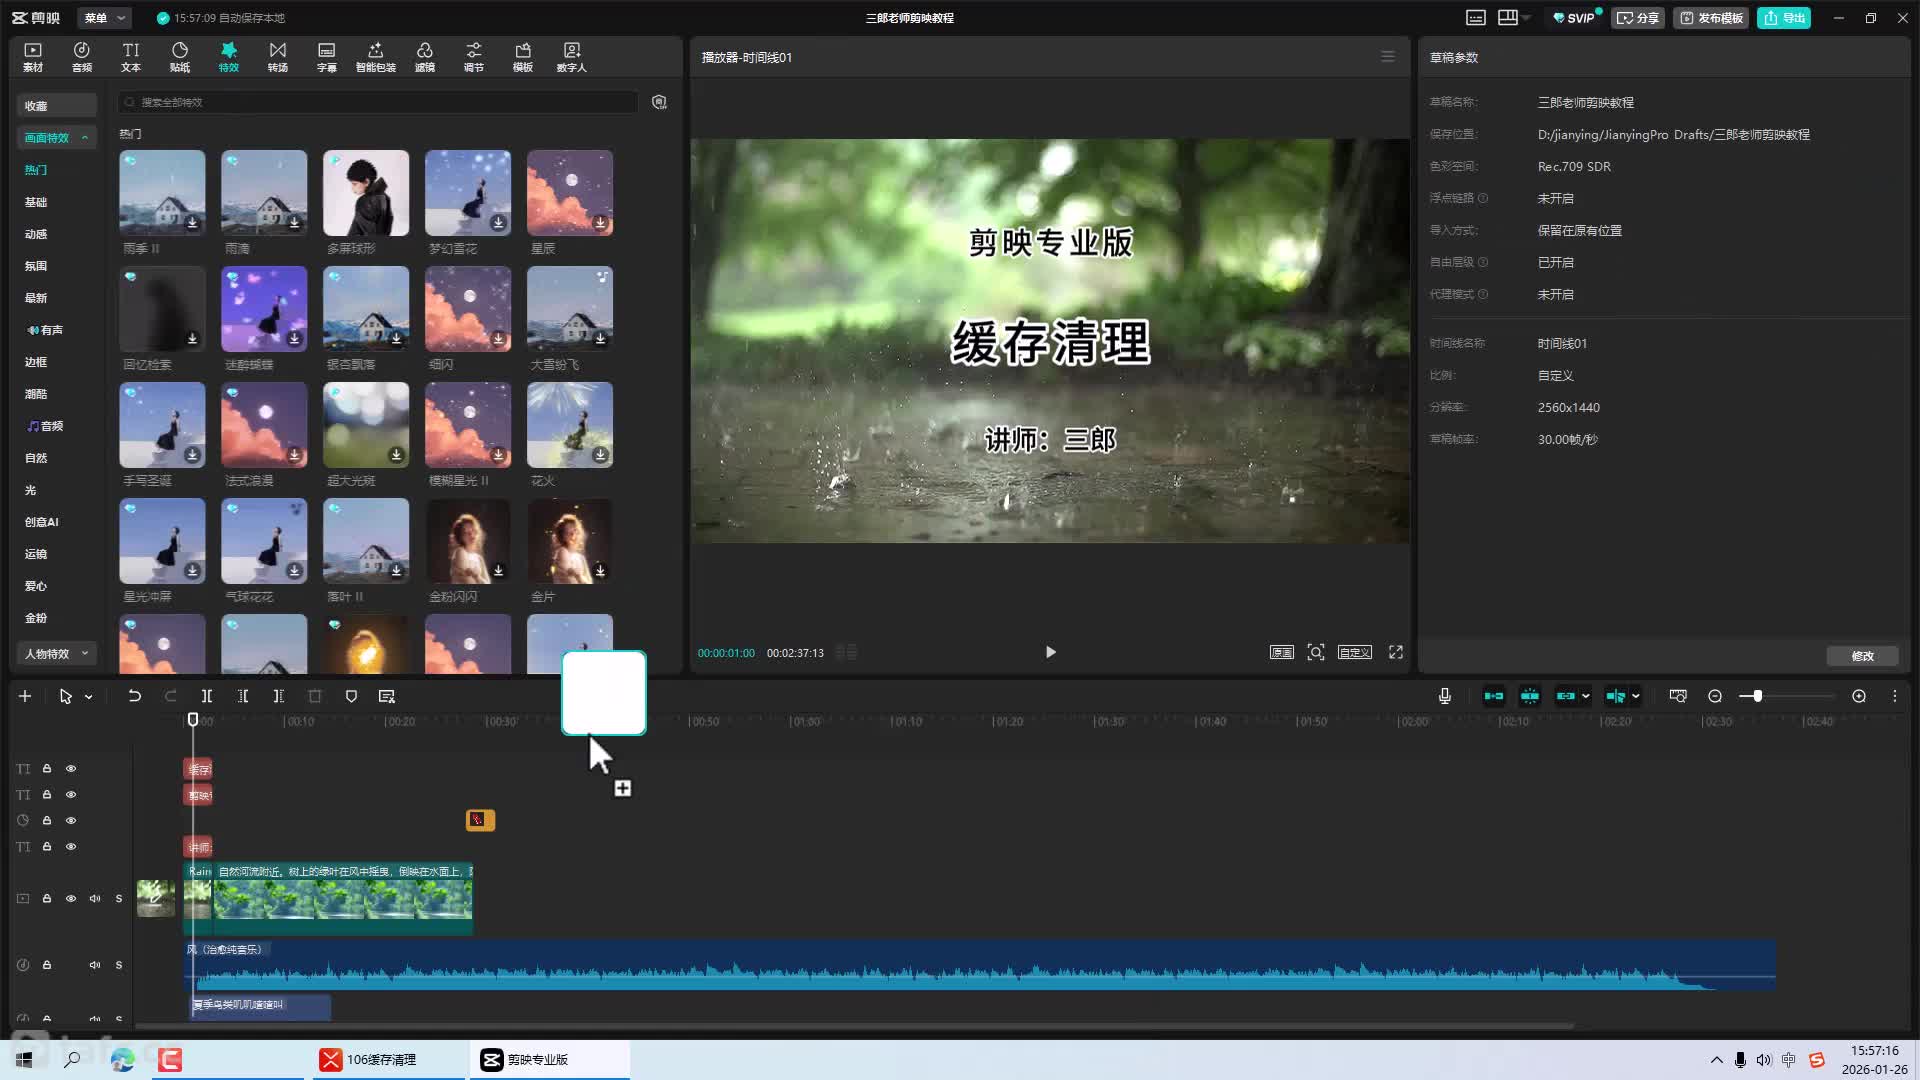Hide the first text track eye icon
Viewport: 1920px width, 1080px height.
[71, 769]
